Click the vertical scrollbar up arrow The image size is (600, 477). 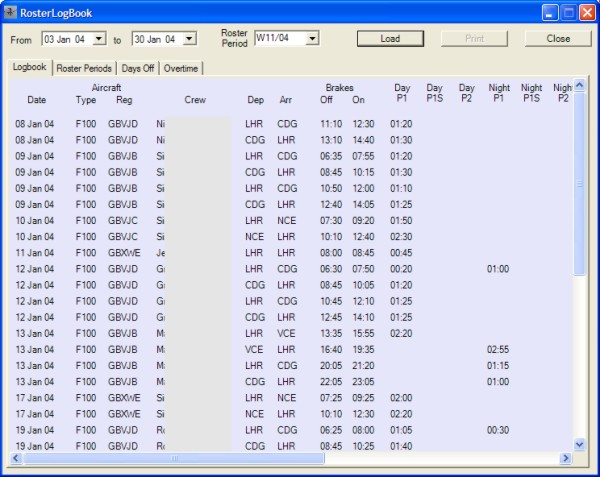pos(579,85)
